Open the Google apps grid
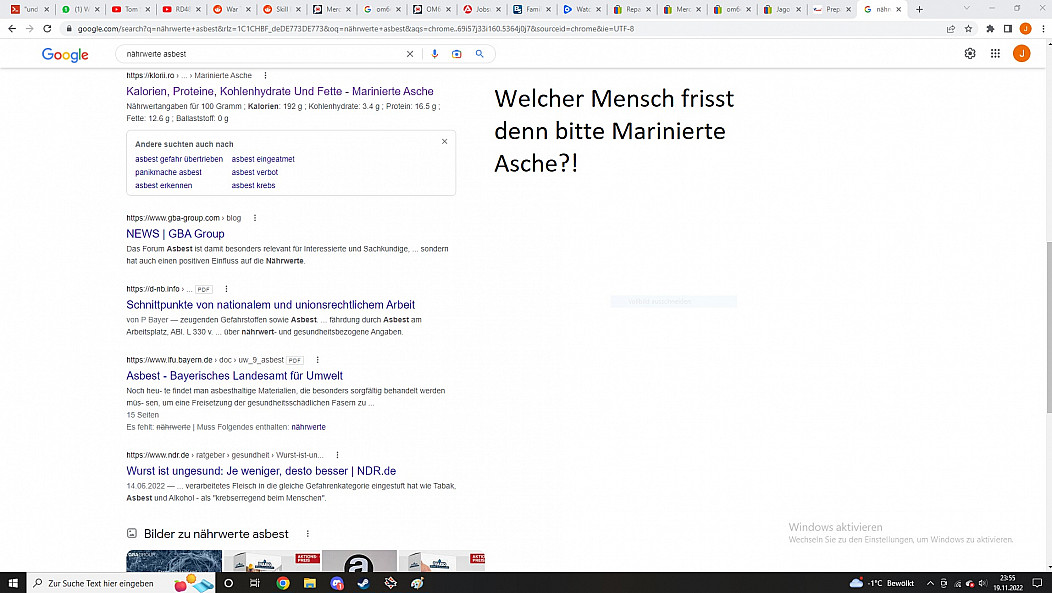Viewport: 1052px width, 593px height. pos(995,54)
